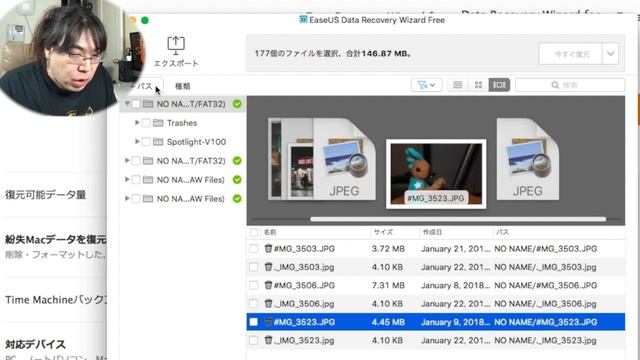Click trash icon of ._IMG_3523.jpg row
Screen dimensions: 640x360
tap(268, 340)
